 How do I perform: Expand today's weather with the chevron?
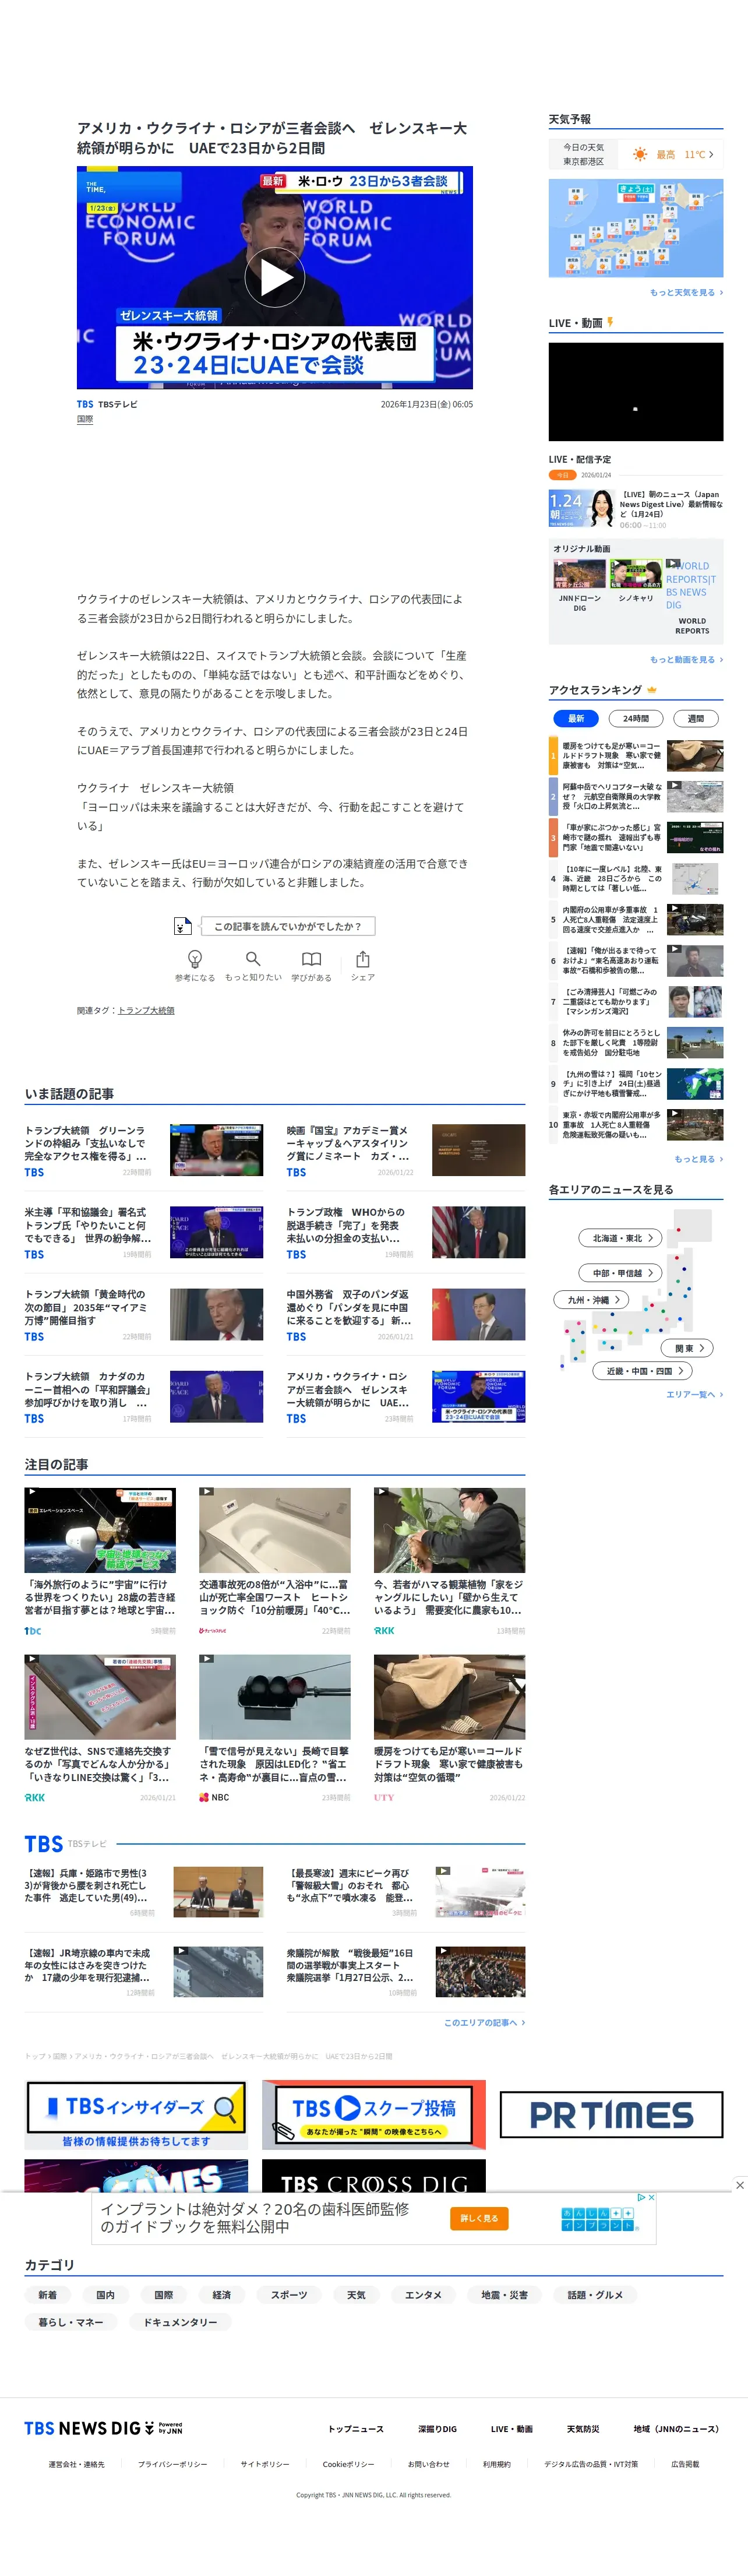pyautogui.click(x=711, y=154)
